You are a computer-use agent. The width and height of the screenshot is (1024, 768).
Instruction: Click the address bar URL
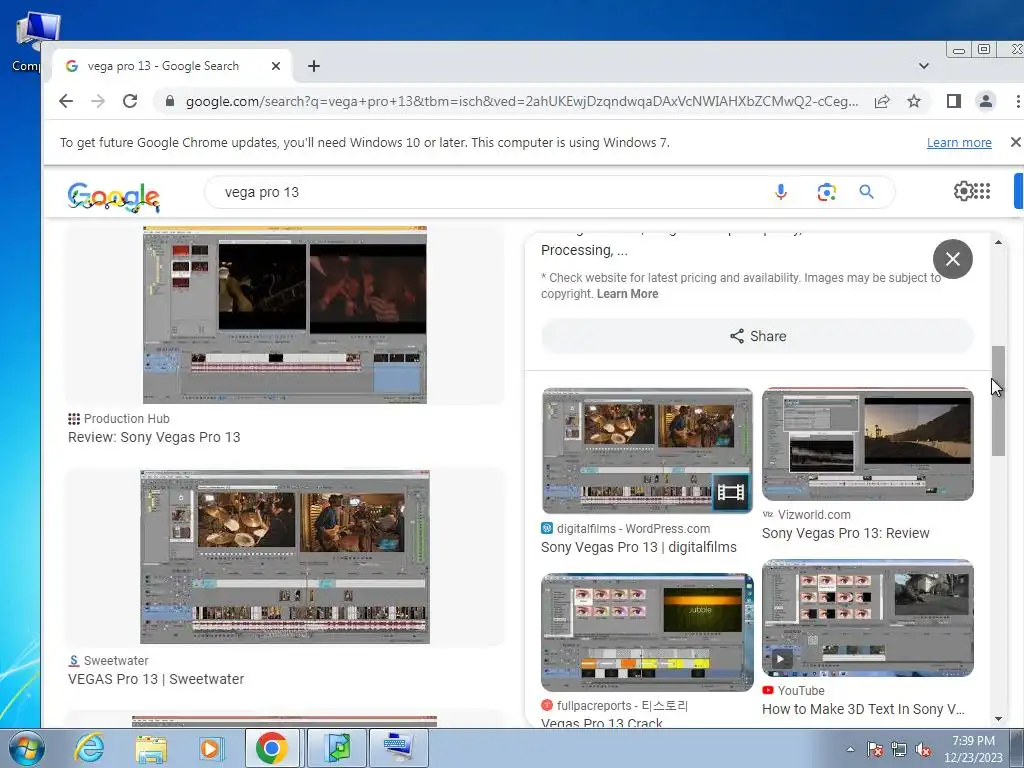pyautogui.click(x=522, y=101)
